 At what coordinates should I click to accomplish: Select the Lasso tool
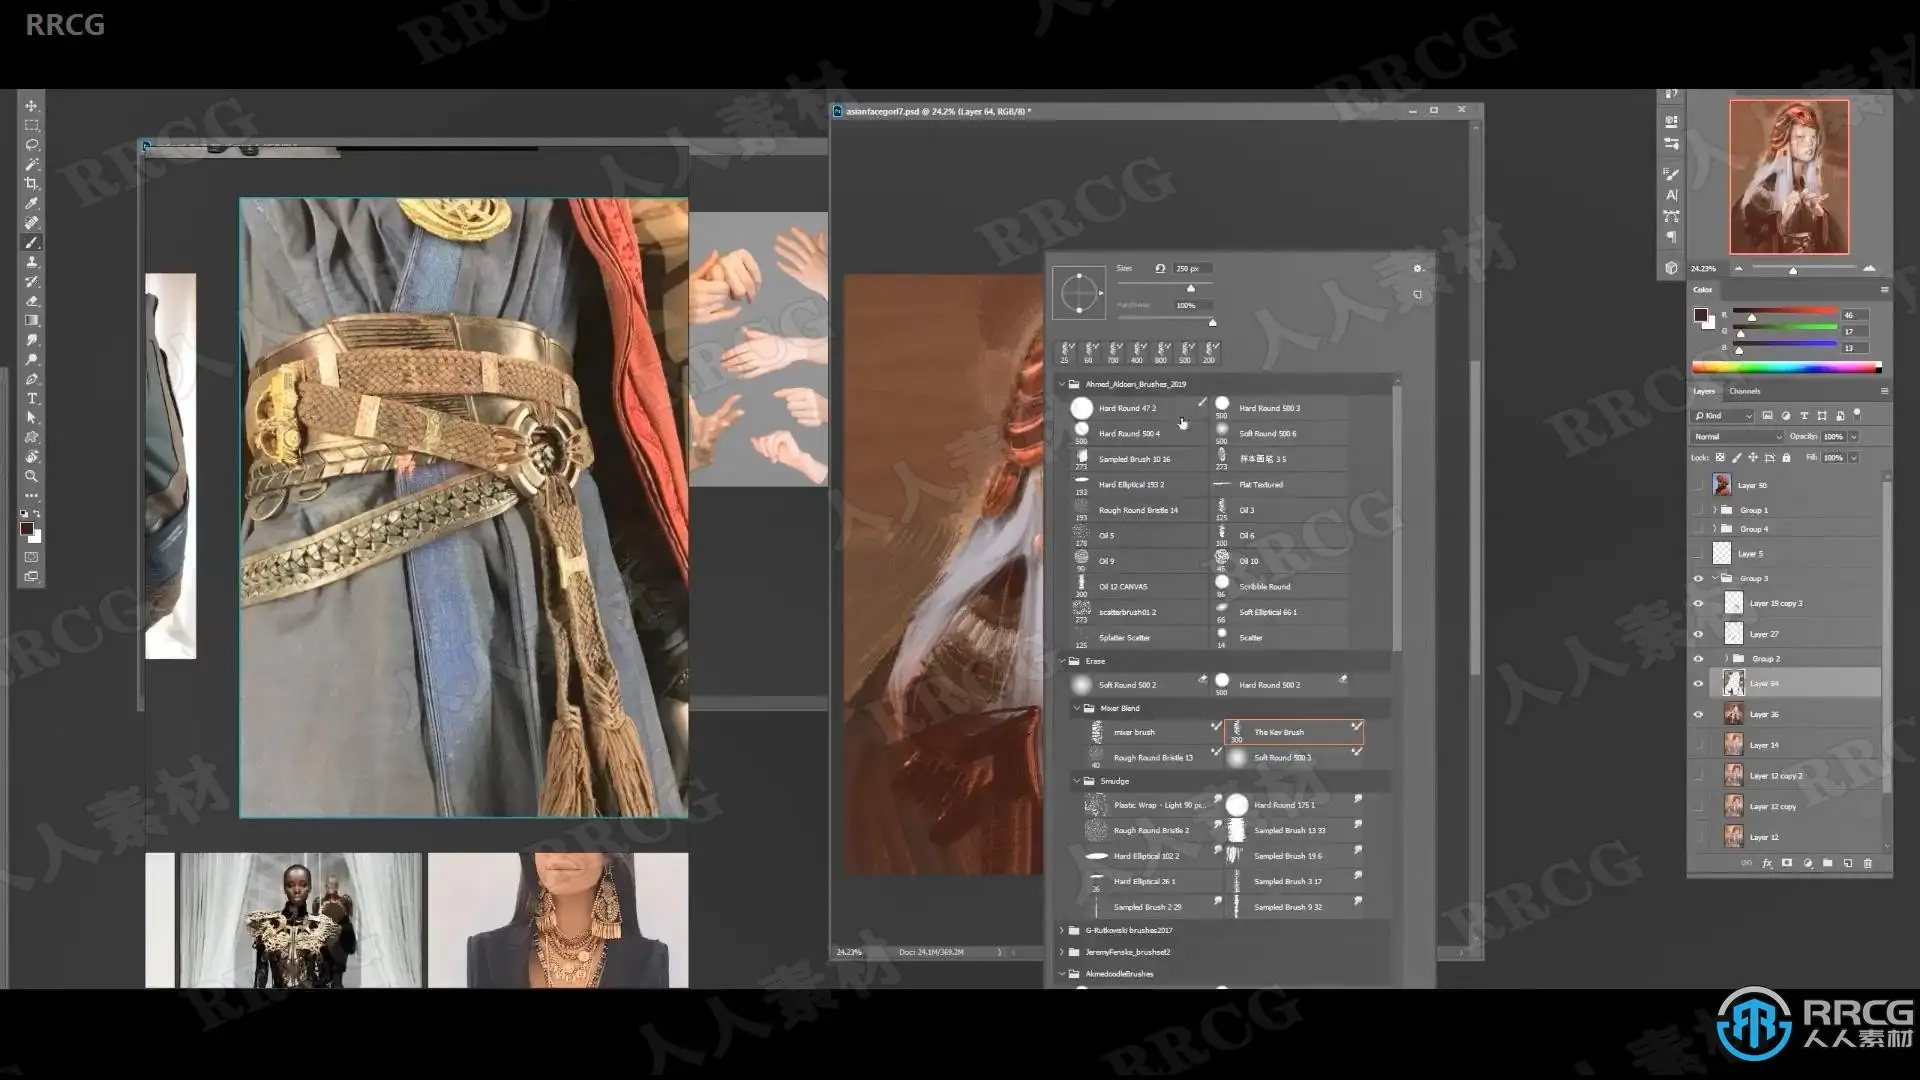click(31, 145)
